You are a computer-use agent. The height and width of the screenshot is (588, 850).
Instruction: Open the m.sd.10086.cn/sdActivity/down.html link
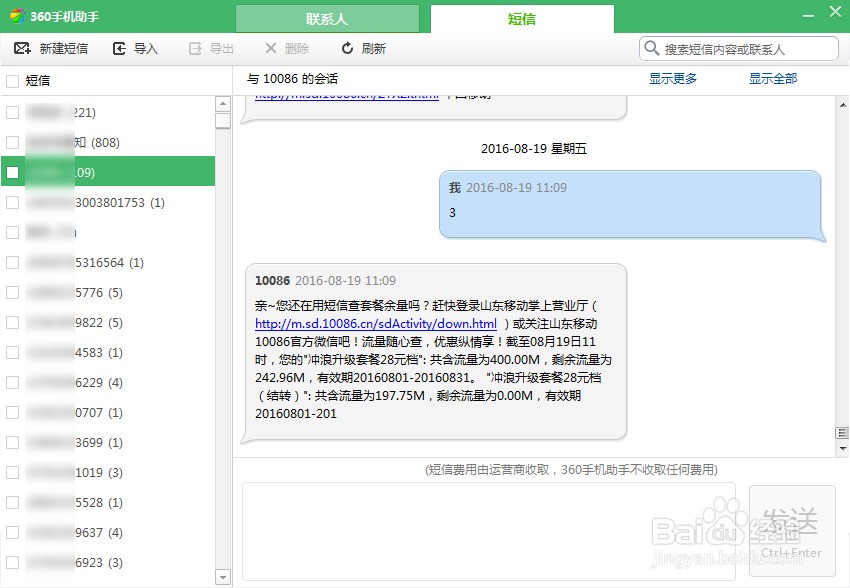pos(376,324)
